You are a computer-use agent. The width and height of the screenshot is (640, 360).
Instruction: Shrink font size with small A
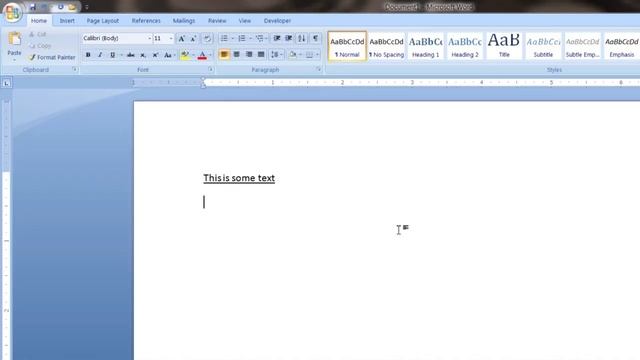click(x=193, y=38)
